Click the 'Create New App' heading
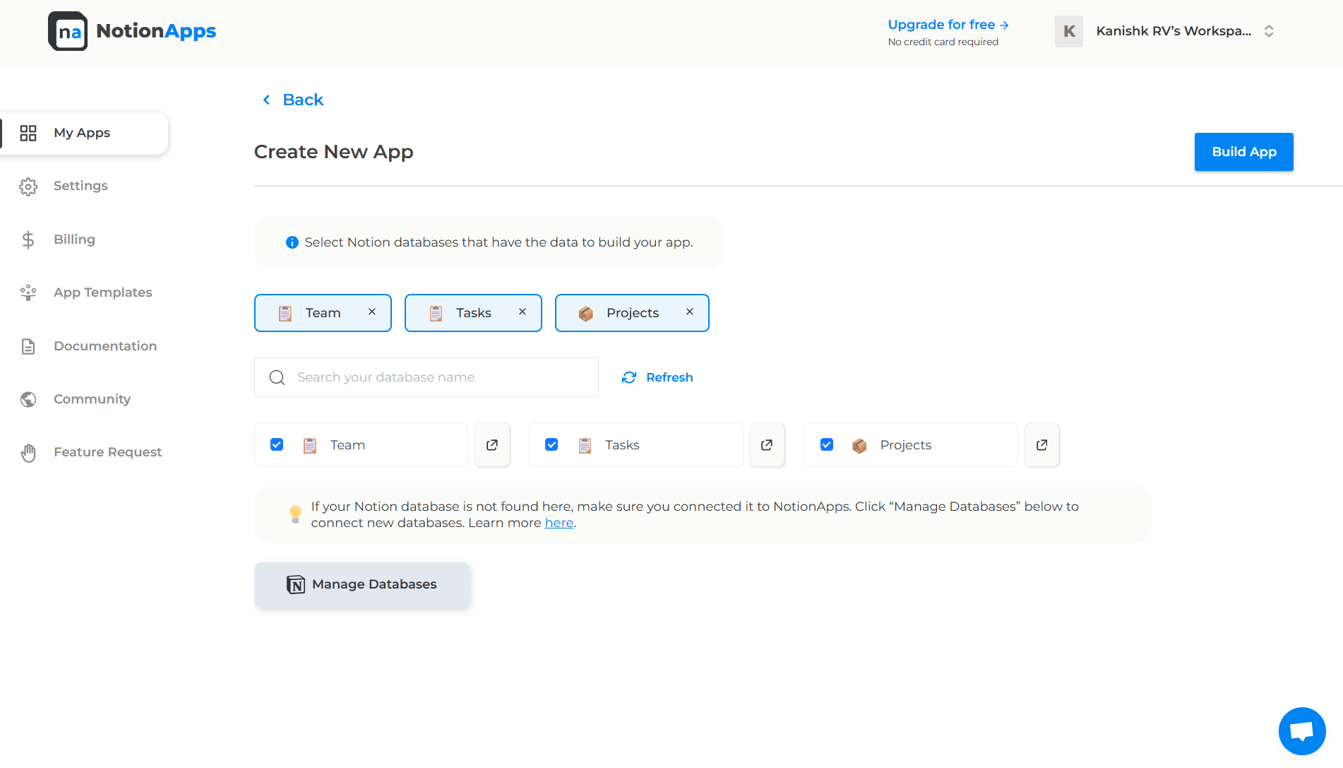1343x768 pixels. (x=334, y=152)
